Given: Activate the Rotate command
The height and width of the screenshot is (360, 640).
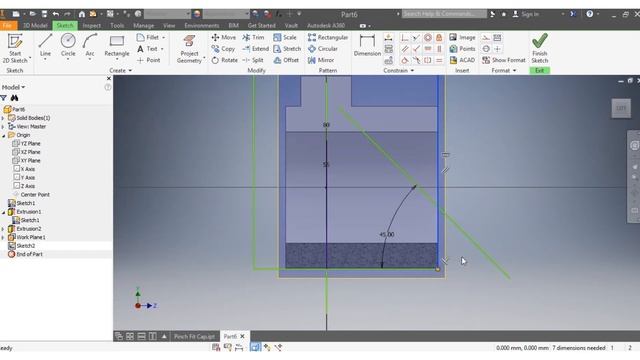Looking at the screenshot, I should 224,60.
